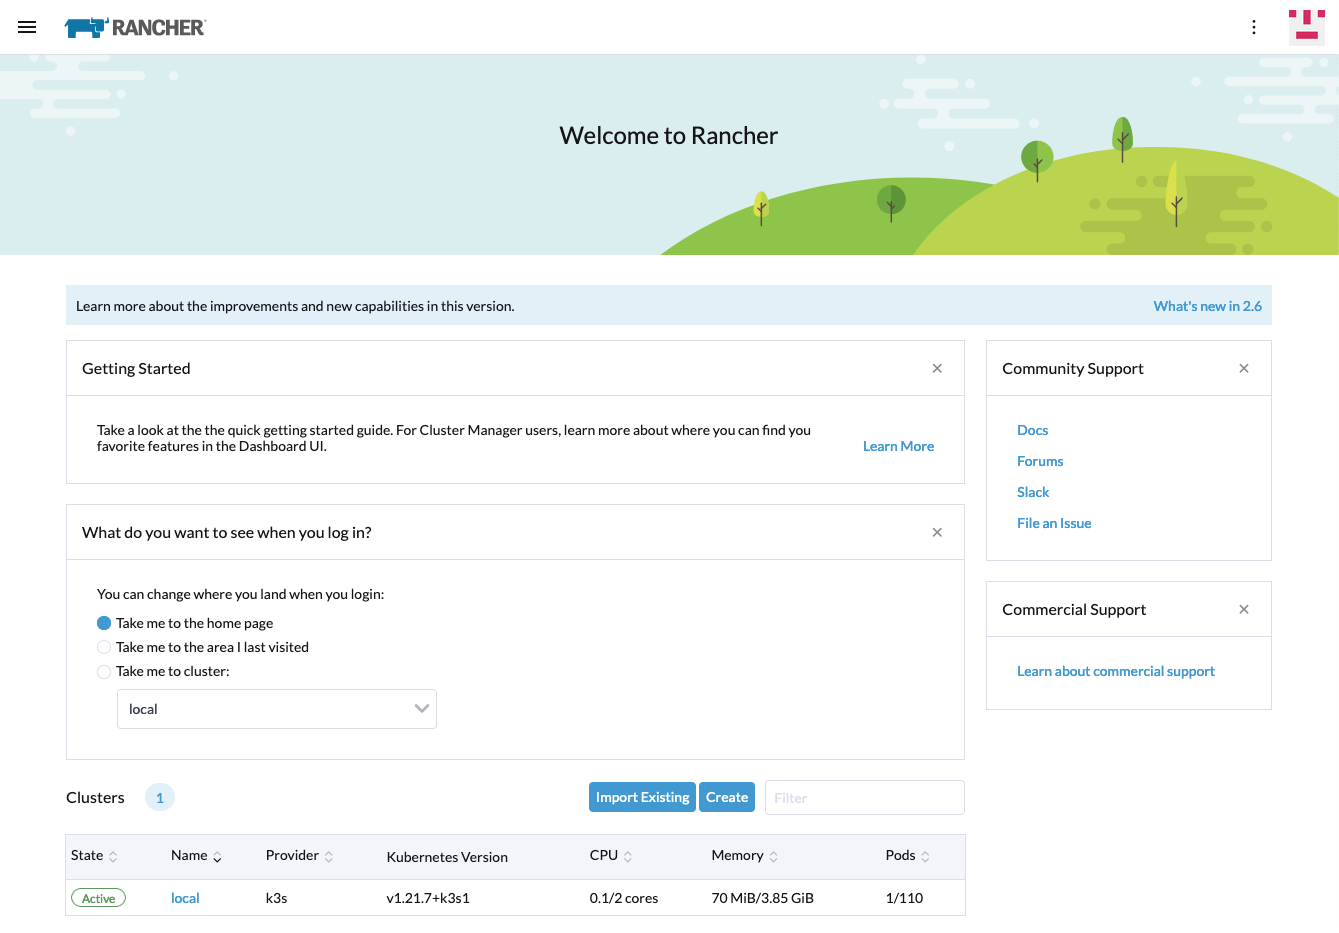This screenshot has width=1339, height=933.
Task: Click Learn More in Getting Started
Action: (898, 446)
